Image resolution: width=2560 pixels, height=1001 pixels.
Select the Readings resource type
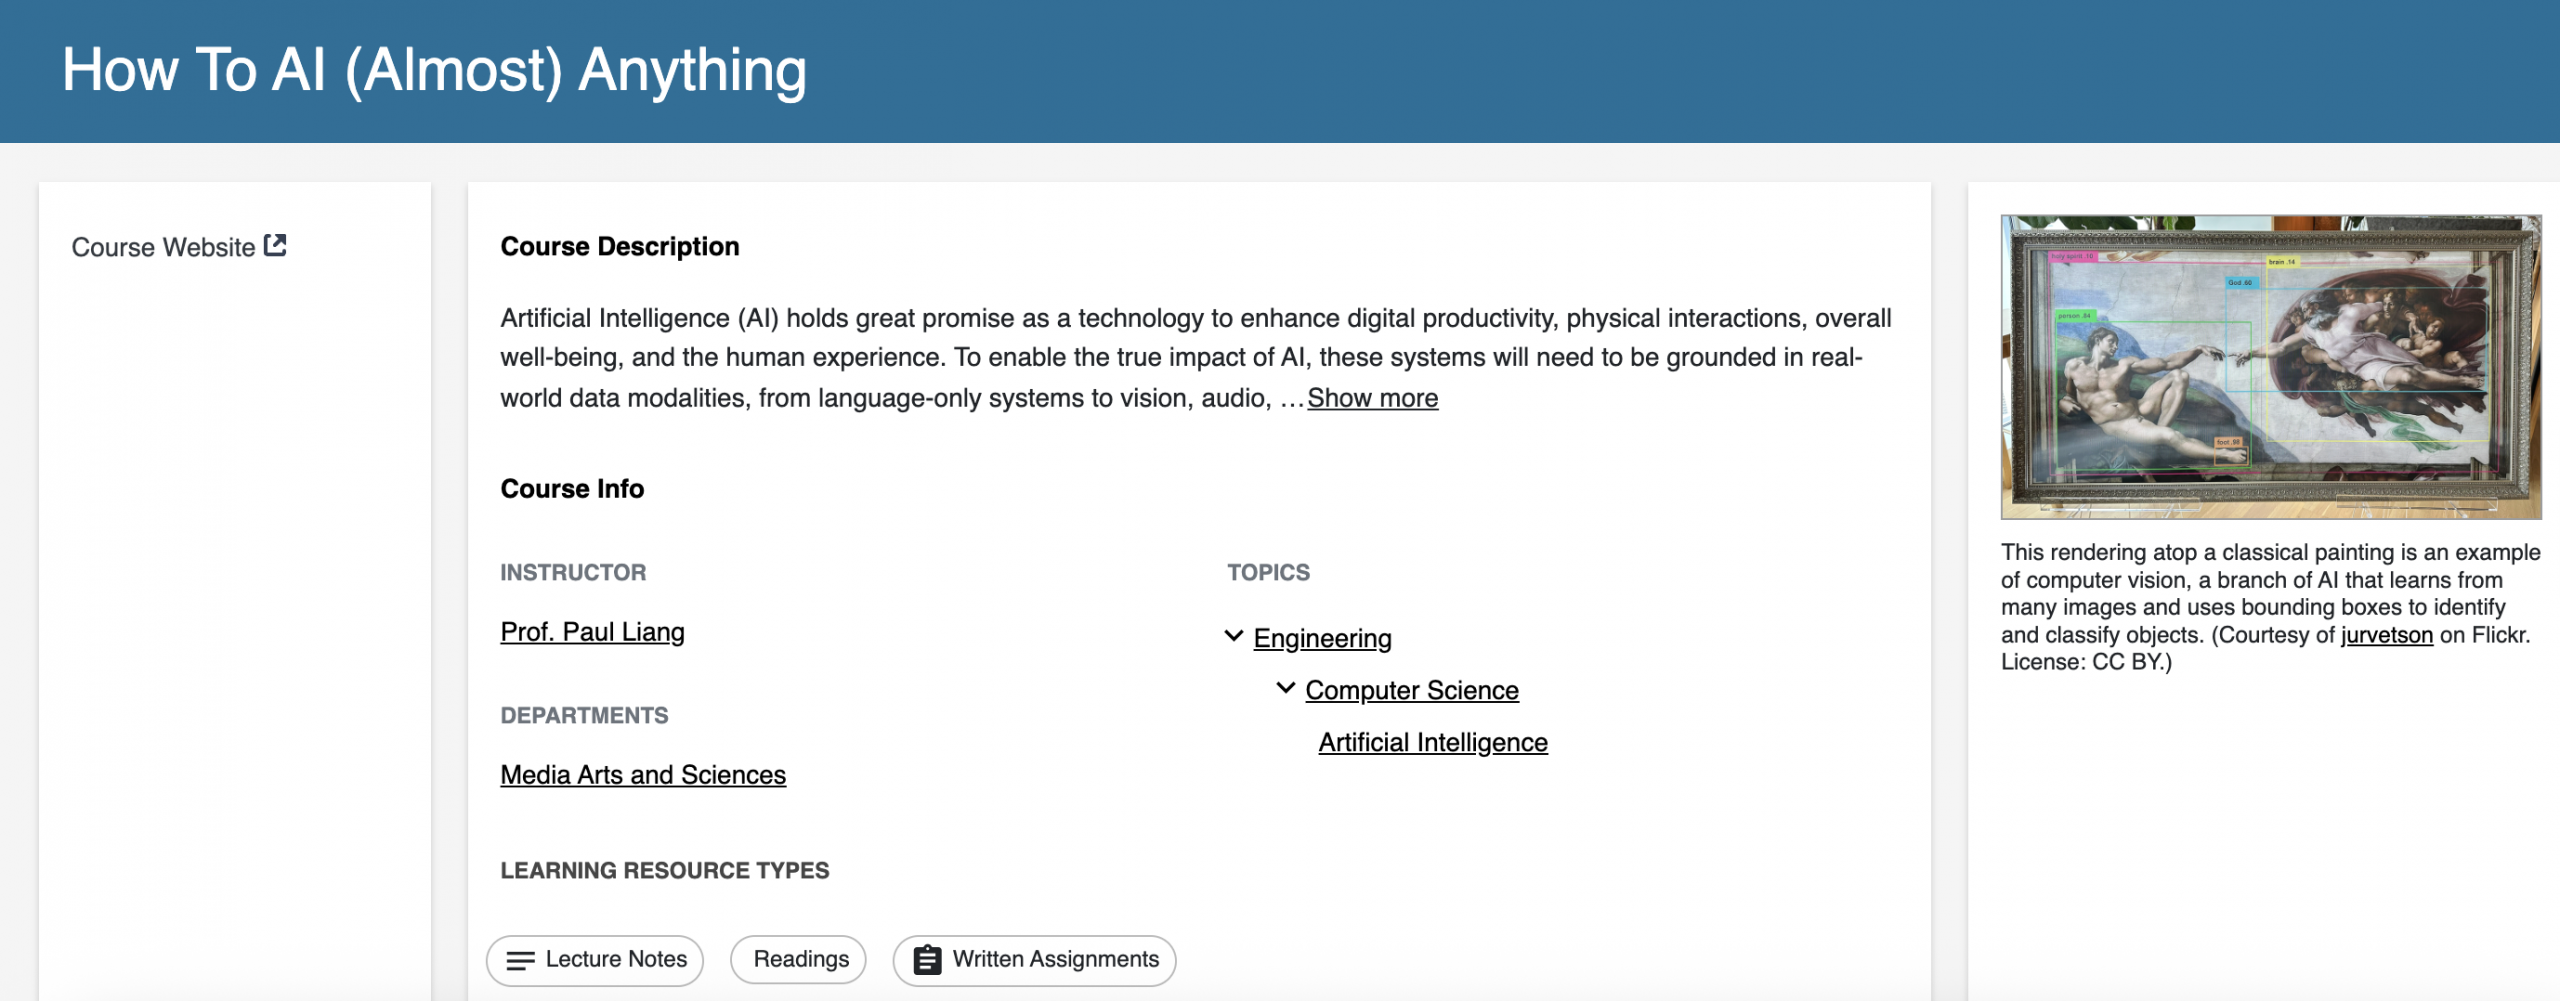[x=800, y=960]
